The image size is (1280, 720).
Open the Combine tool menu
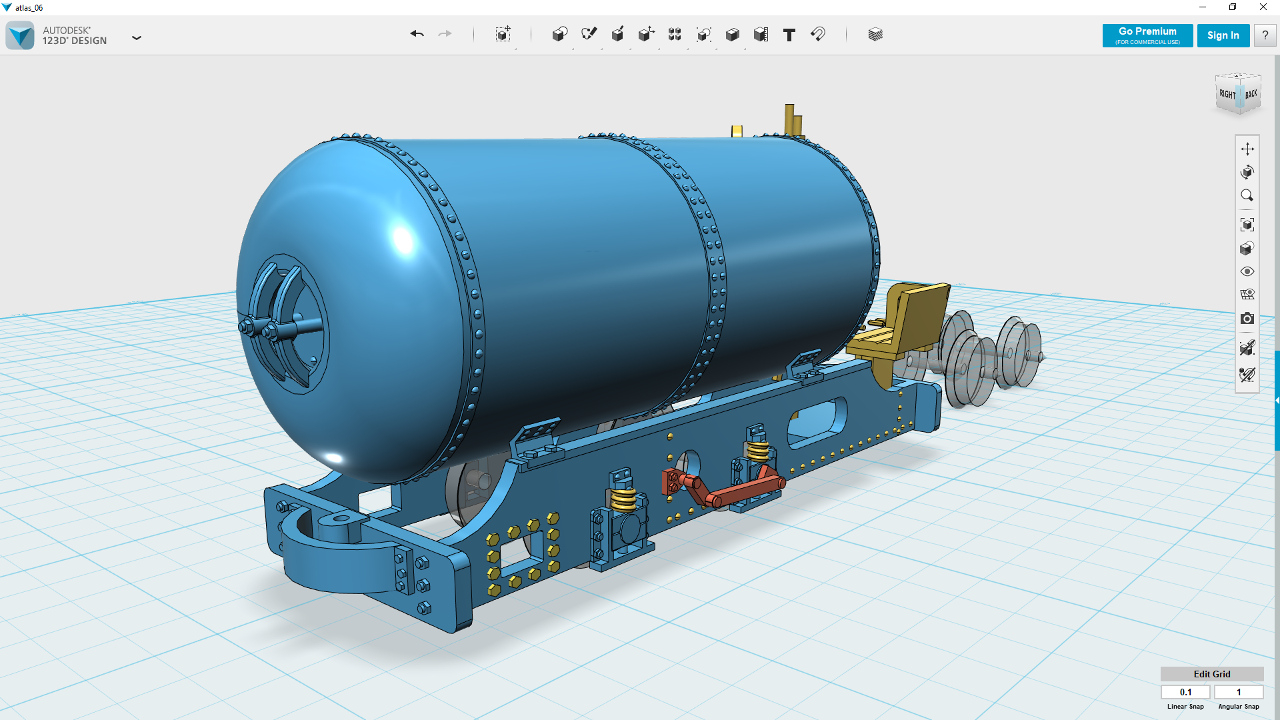click(x=732, y=34)
